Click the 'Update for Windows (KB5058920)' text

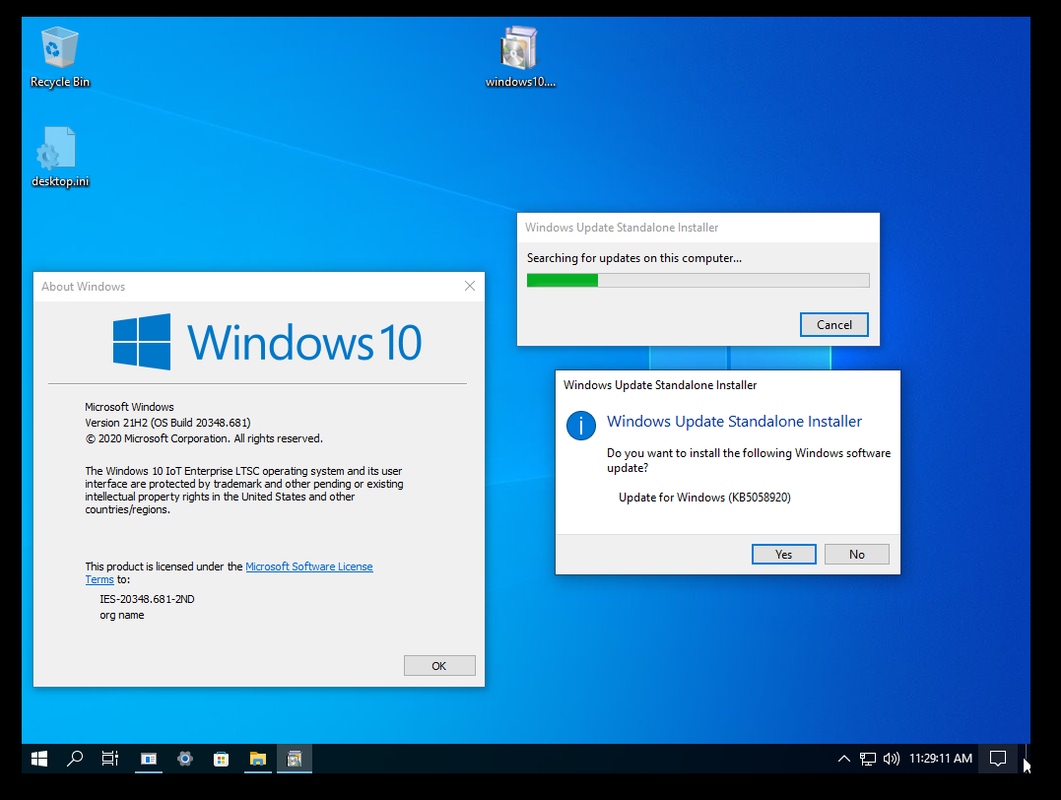coord(704,497)
